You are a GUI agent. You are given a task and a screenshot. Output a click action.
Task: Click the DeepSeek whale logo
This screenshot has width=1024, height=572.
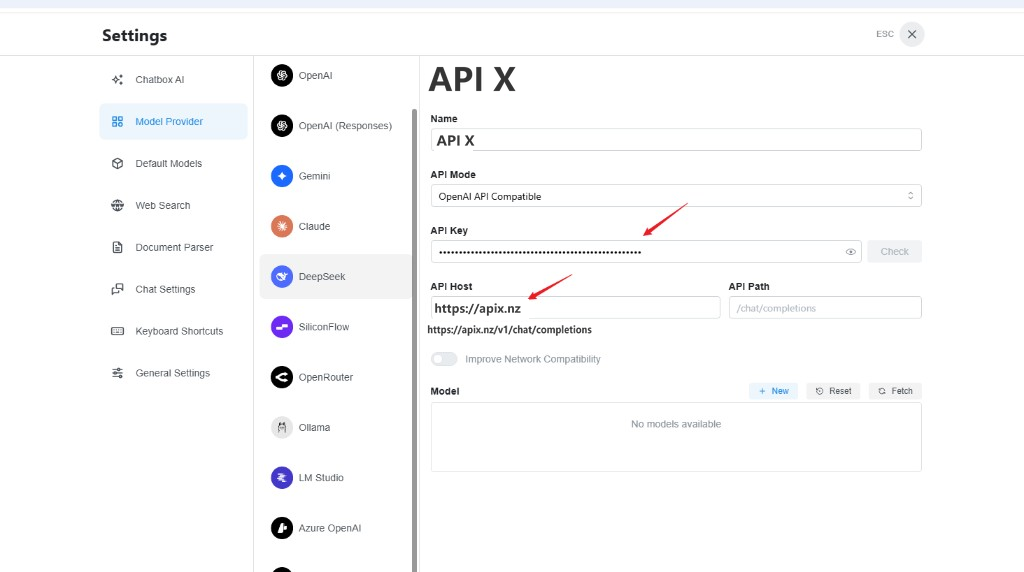pyautogui.click(x=282, y=276)
